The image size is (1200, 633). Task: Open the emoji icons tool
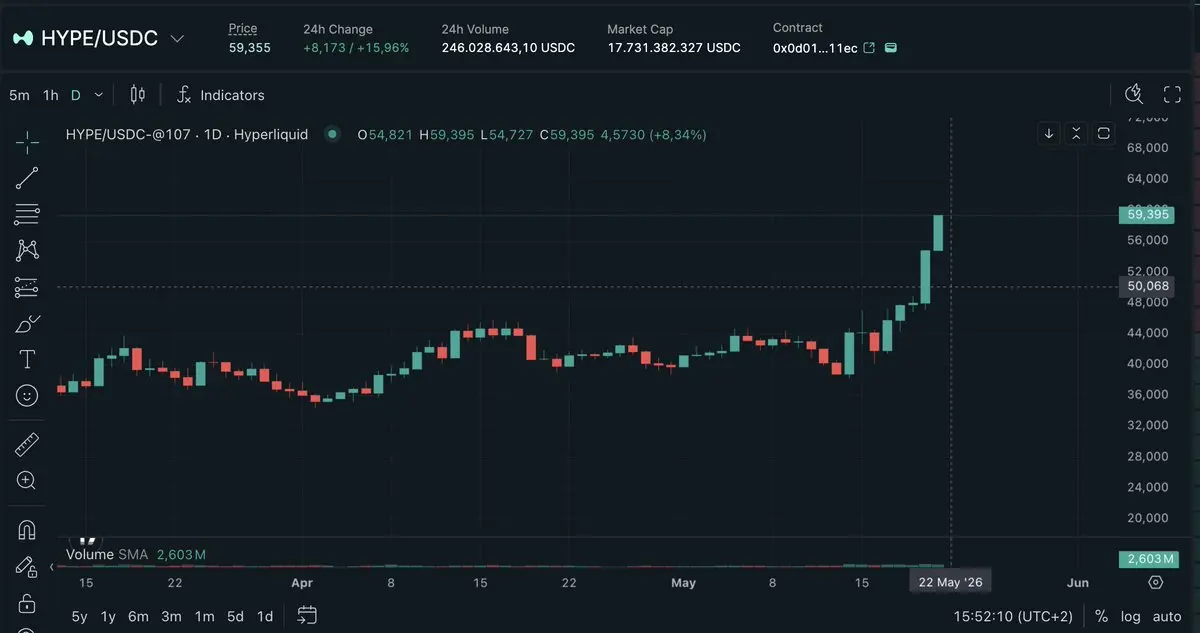27,395
